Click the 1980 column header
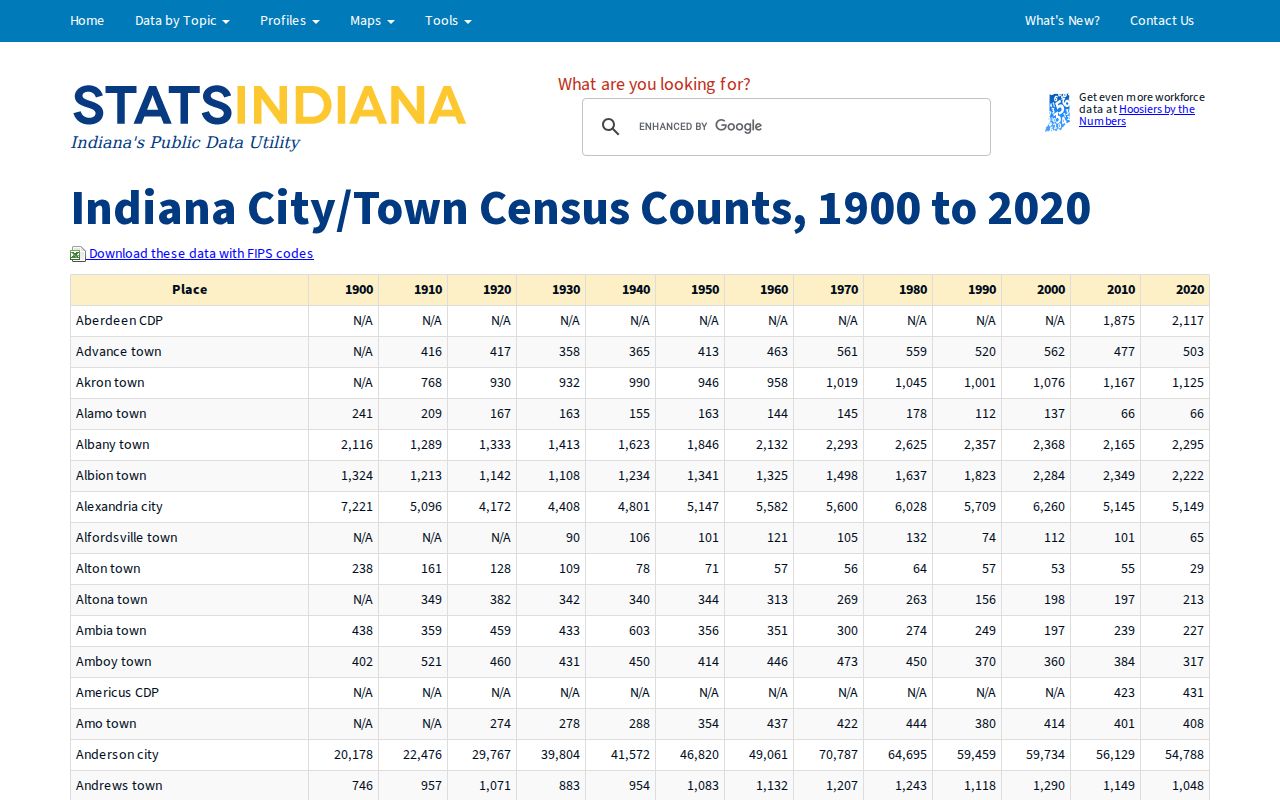 click(898, 290)
